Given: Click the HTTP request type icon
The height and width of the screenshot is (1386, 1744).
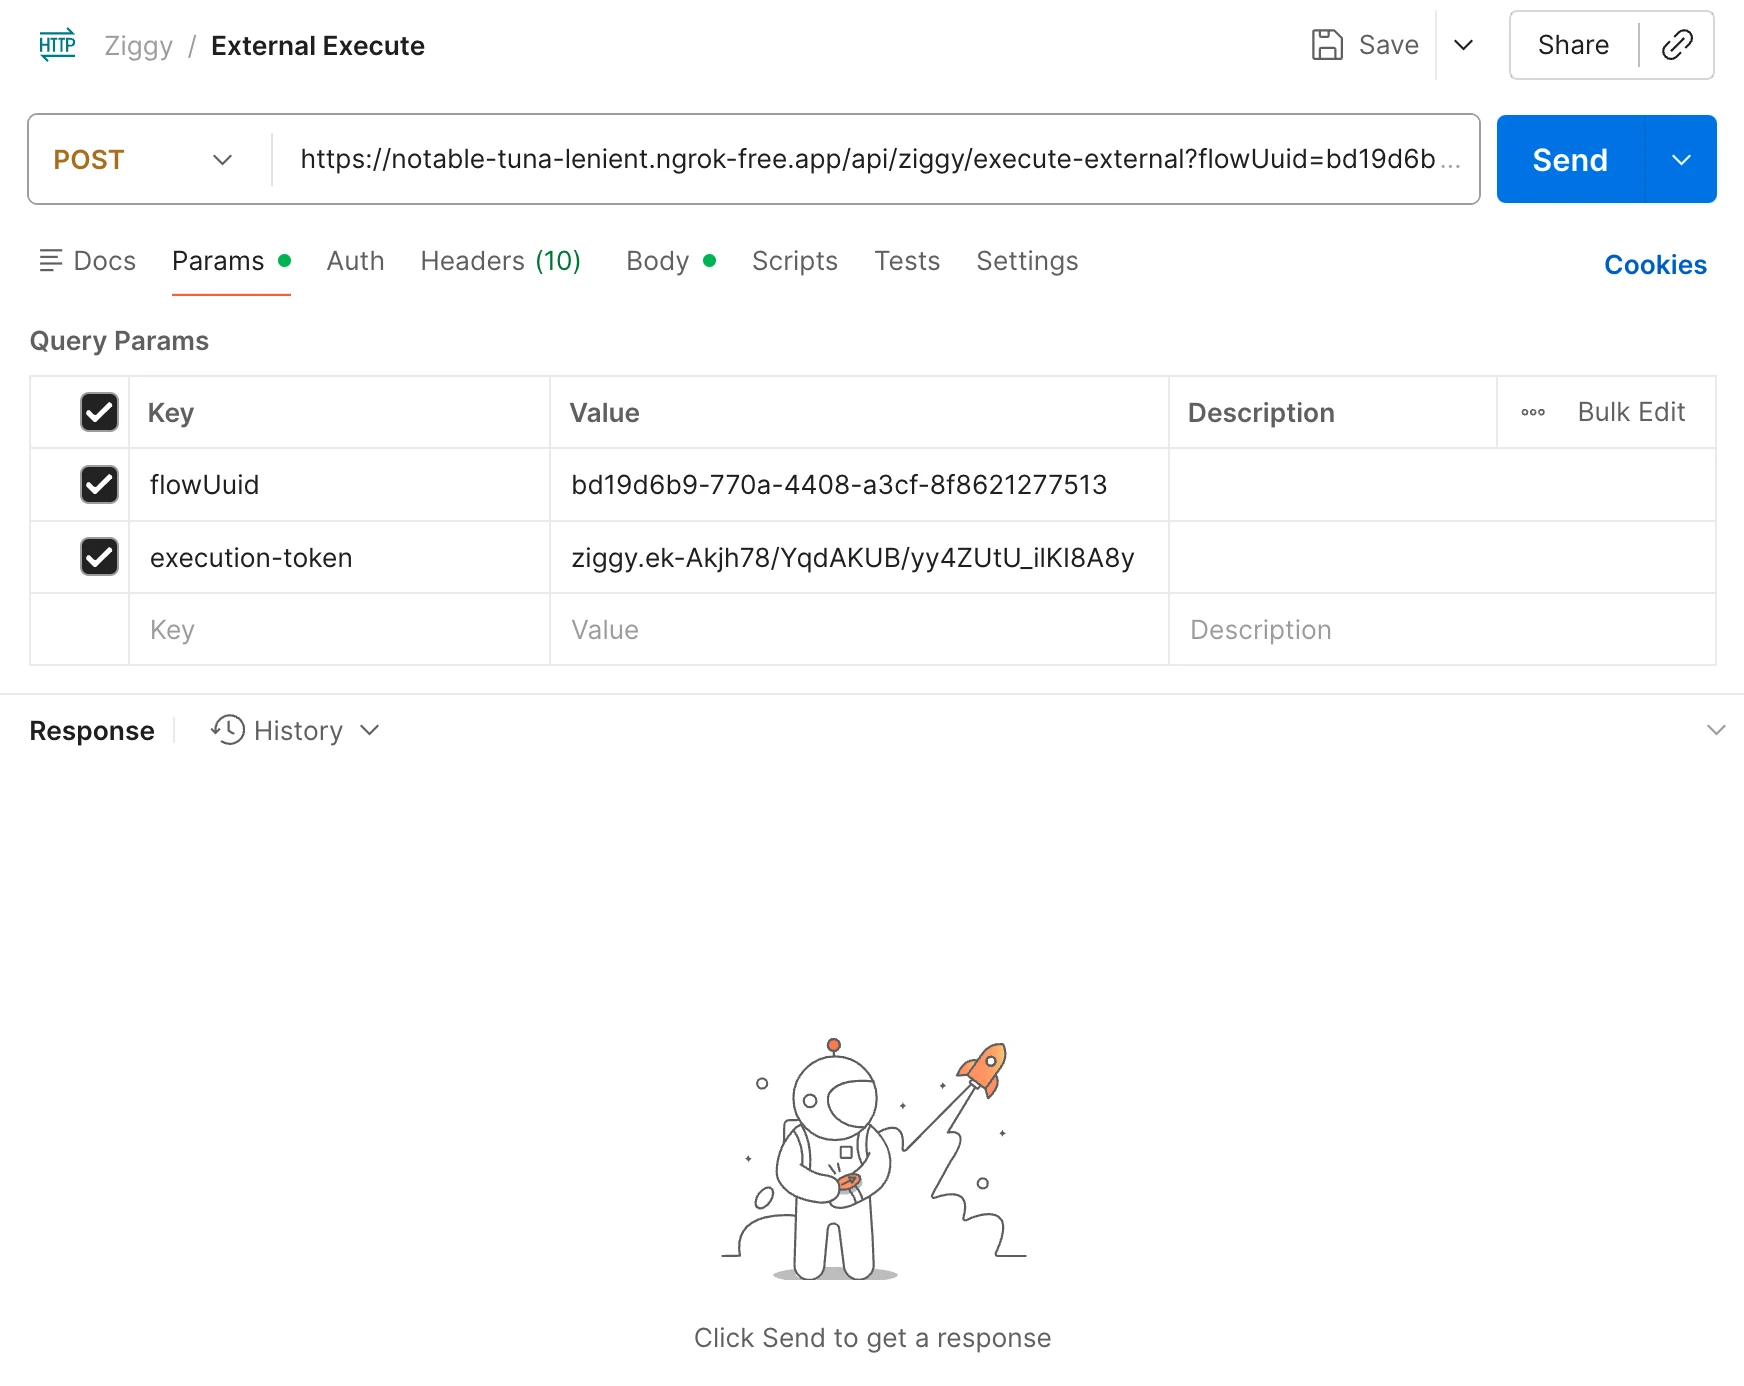Looking at the screenshot, I should (57, 45).
